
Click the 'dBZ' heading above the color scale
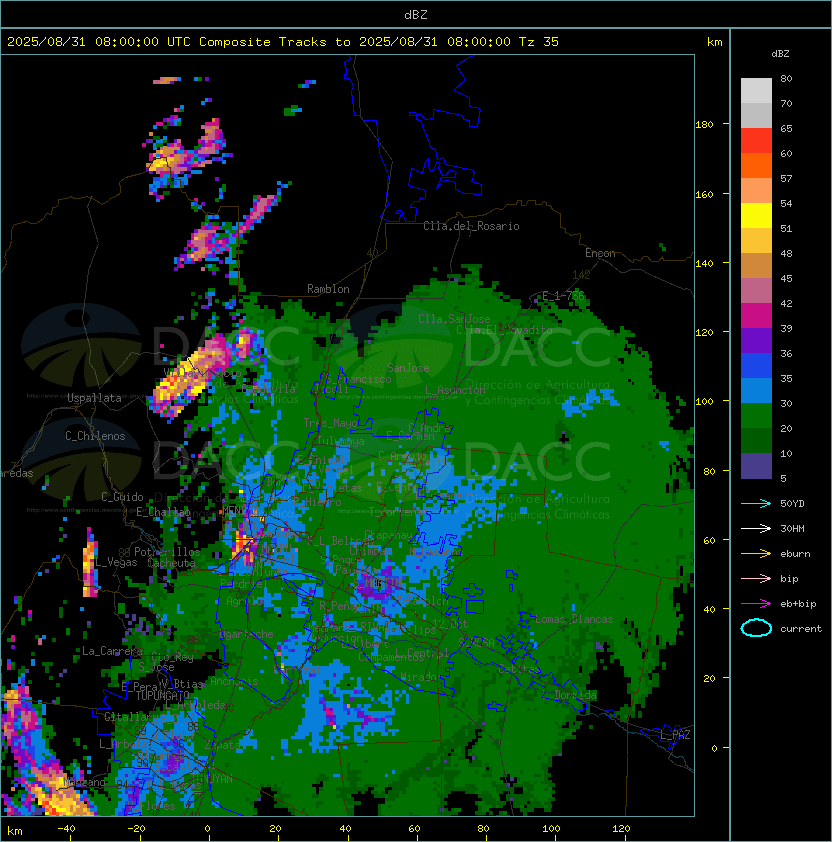(780, 54)
